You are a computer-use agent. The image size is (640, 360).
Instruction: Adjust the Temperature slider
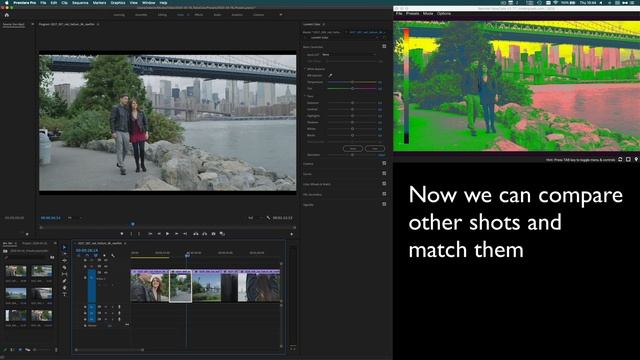point(352,82)
